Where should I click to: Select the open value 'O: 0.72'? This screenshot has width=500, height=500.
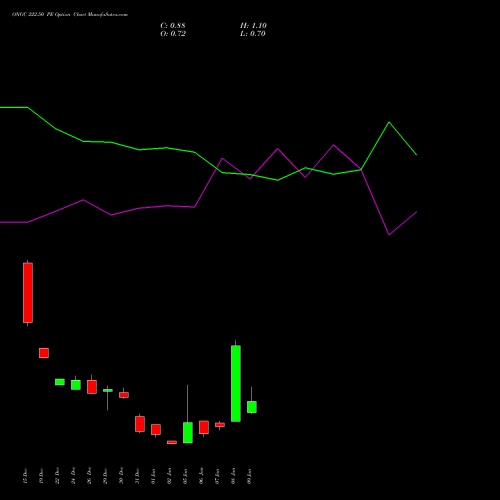pos(173,34)
